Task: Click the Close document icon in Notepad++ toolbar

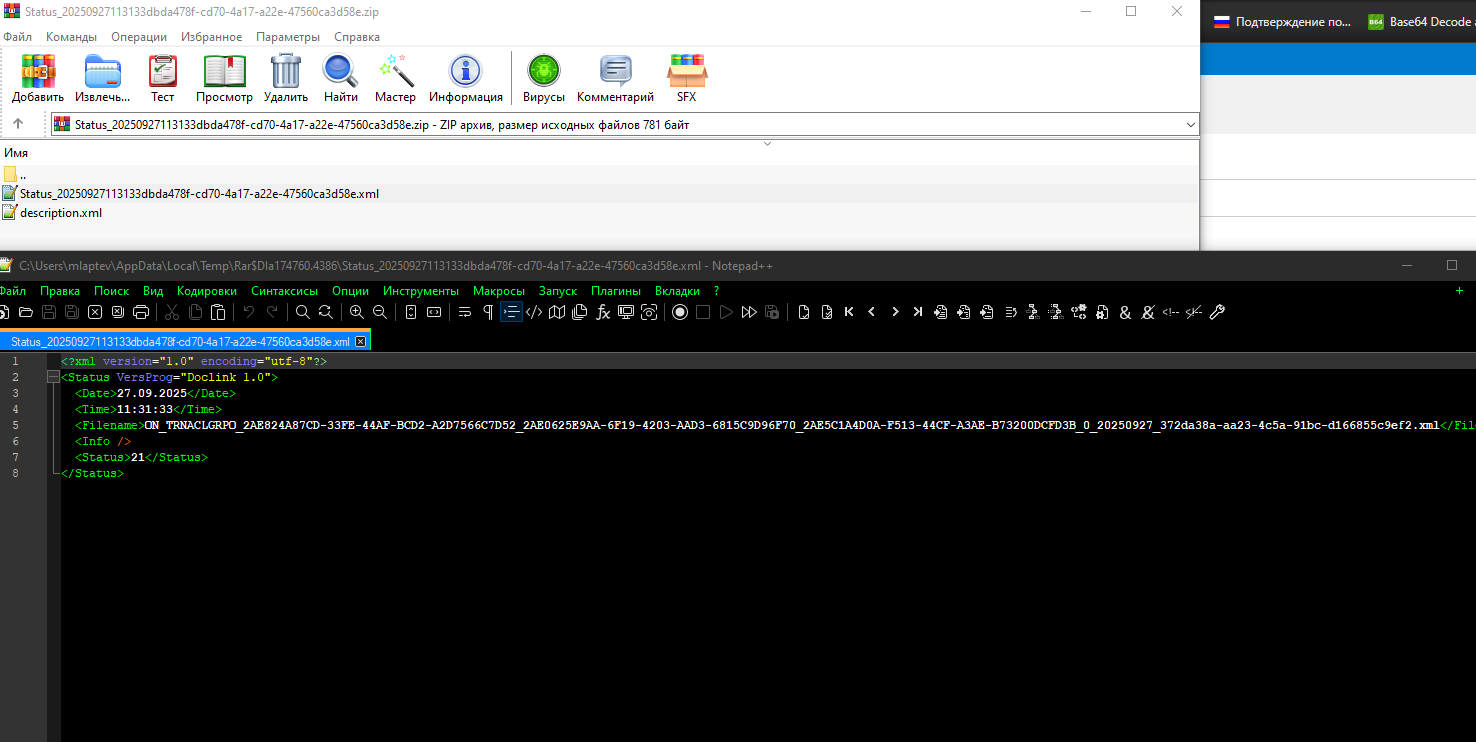Action: click(95, 312)
